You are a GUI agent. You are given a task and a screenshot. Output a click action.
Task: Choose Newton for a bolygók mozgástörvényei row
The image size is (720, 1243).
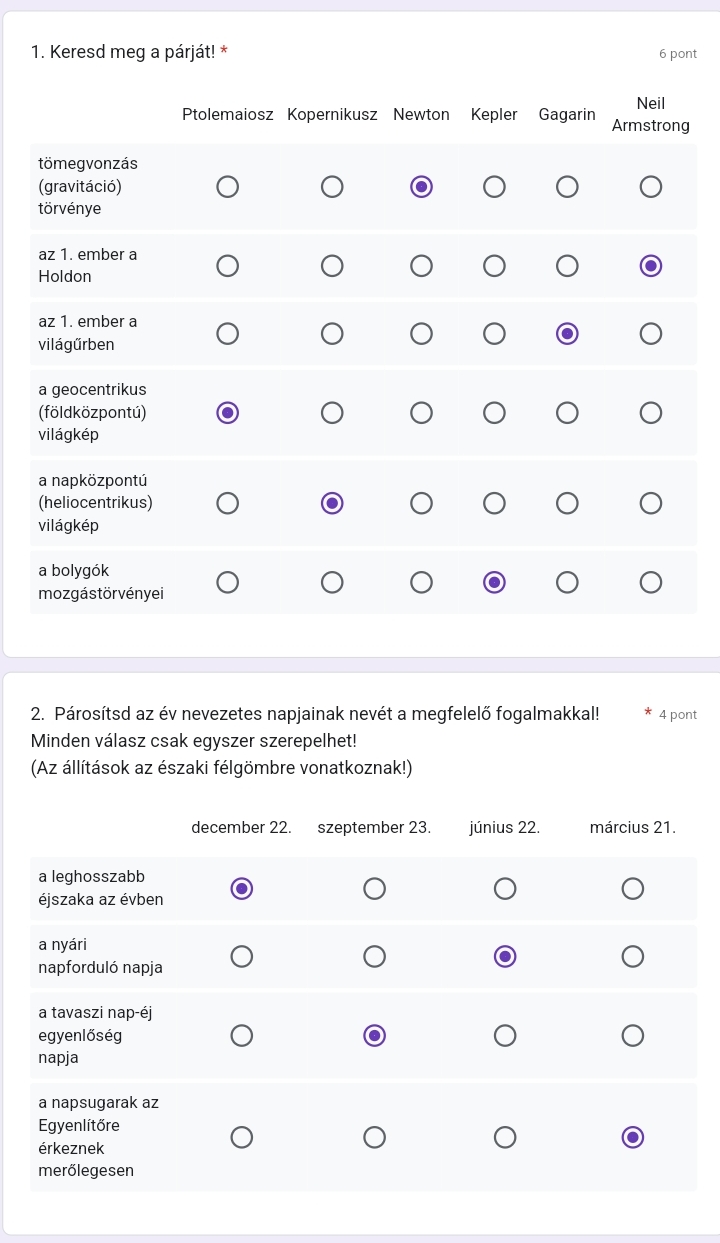point(421,582)
